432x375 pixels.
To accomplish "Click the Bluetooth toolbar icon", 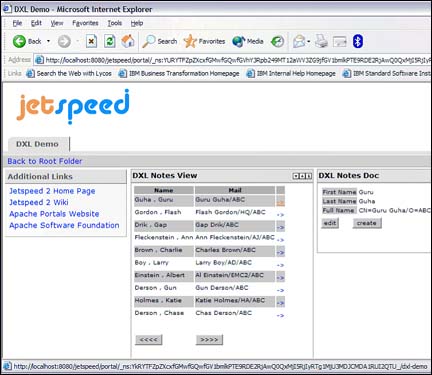I will click(357, 41).
